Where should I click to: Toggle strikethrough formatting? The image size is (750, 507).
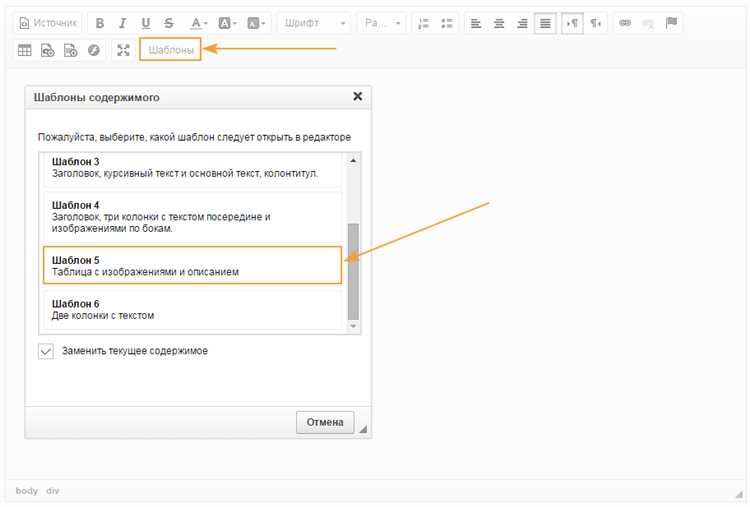pyautogui.click(x=168, y=23)
